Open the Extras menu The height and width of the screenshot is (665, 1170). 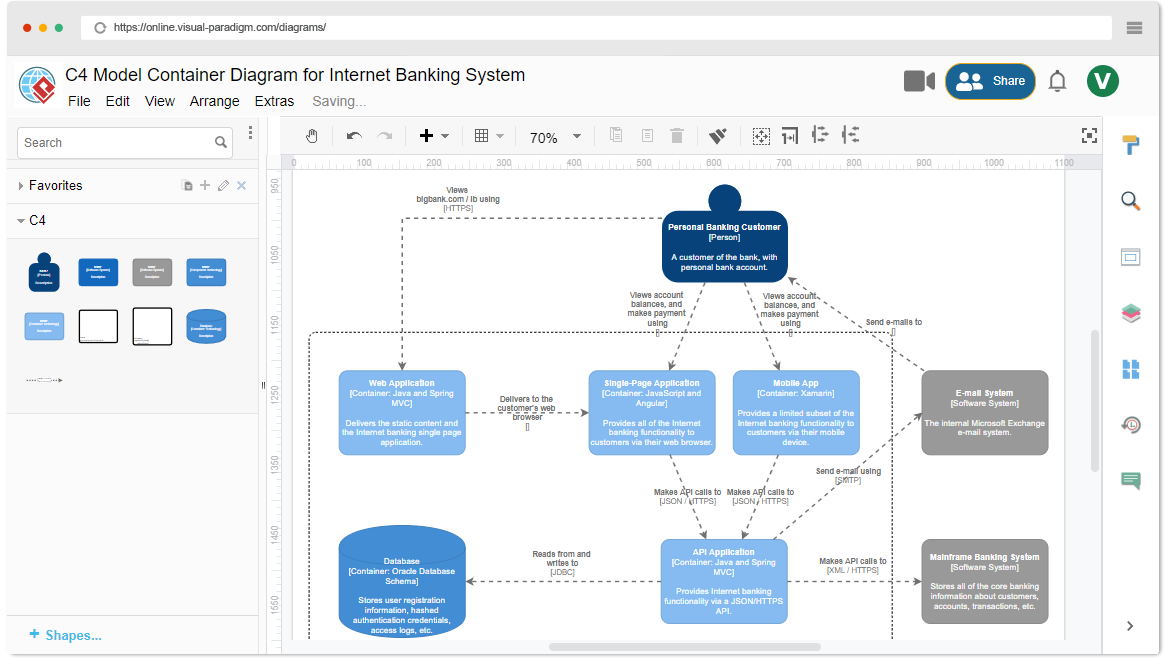coord(274,101)
